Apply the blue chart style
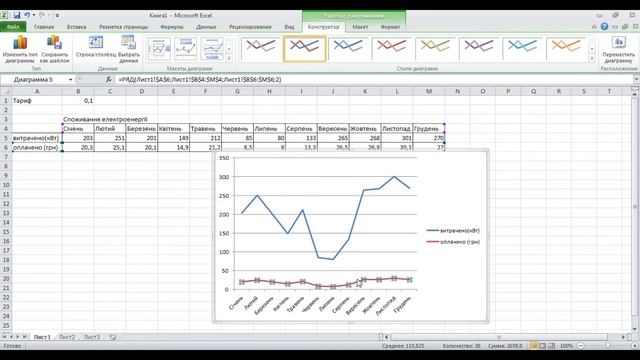Viewport: 640px width, 360px height. tap(348, 49)
